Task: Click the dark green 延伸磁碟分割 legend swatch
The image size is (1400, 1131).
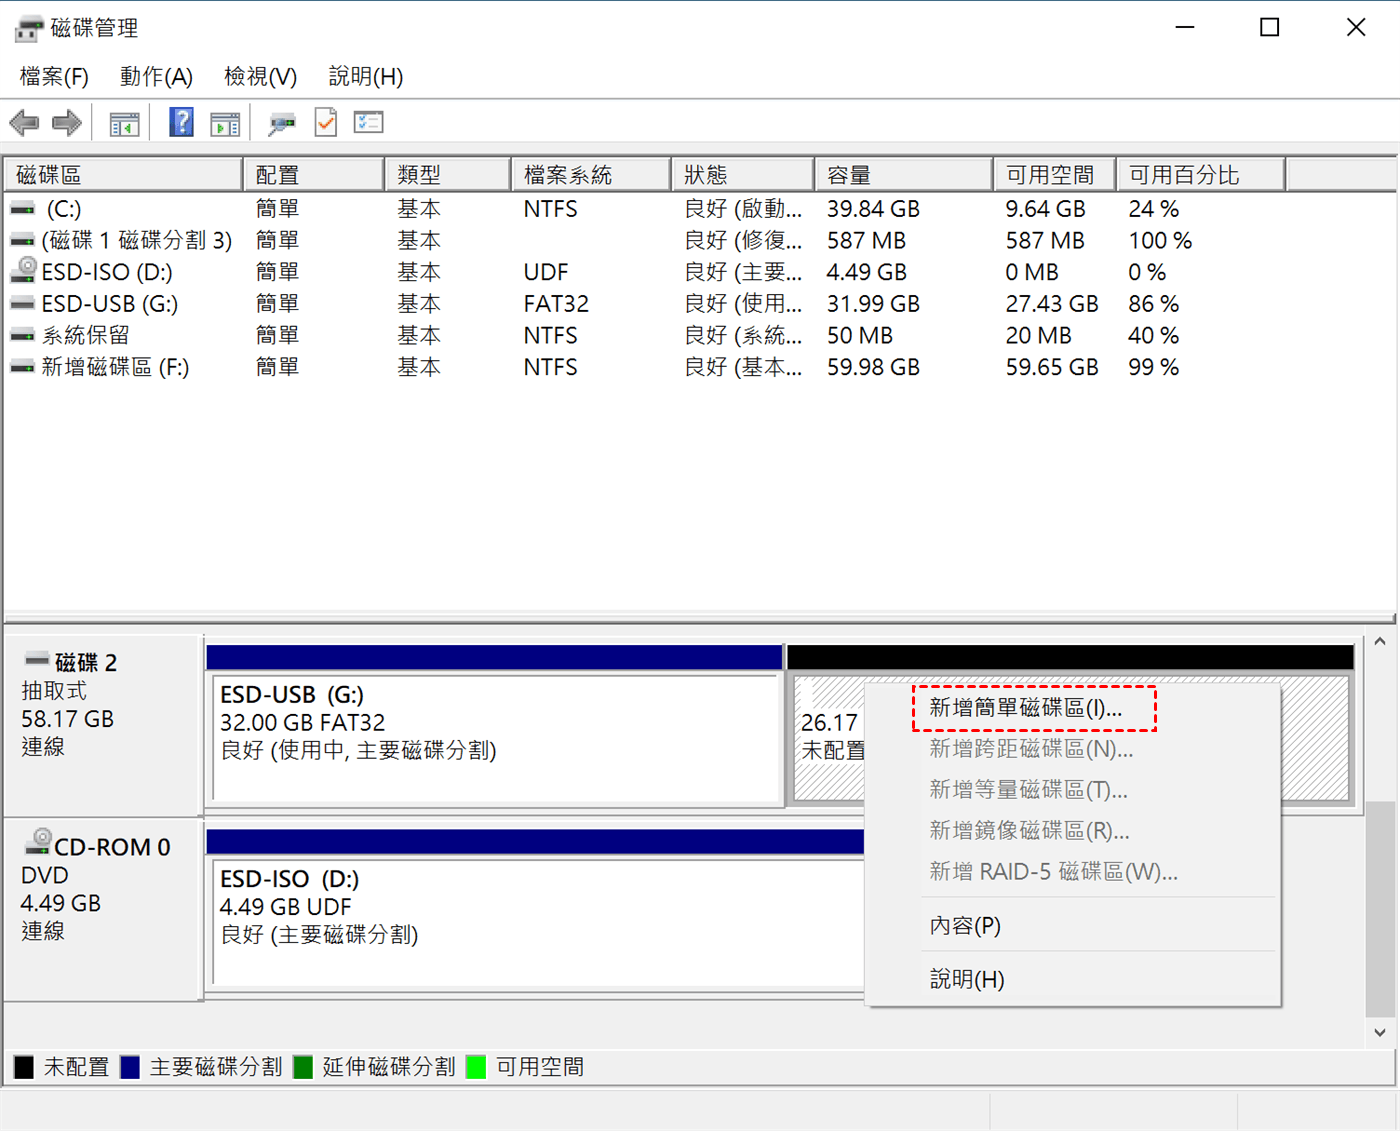Action: pos(303,1067)
